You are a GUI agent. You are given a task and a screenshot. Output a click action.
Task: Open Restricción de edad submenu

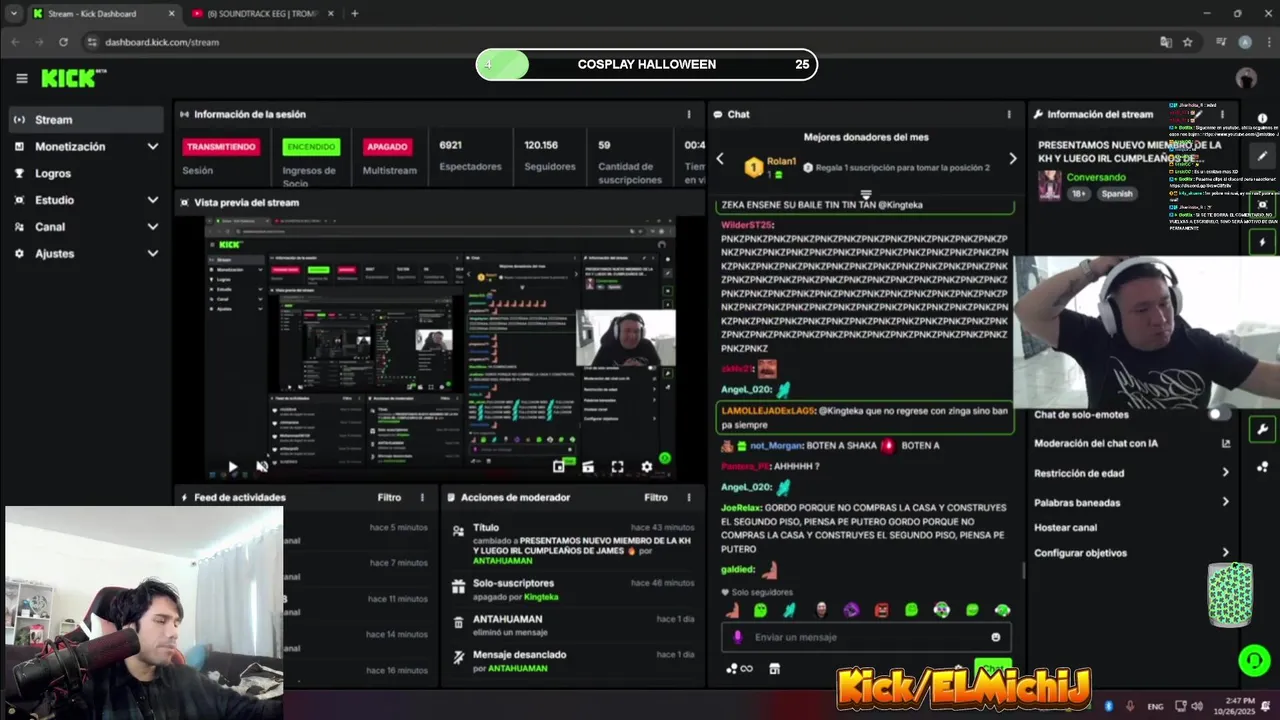1132,473
